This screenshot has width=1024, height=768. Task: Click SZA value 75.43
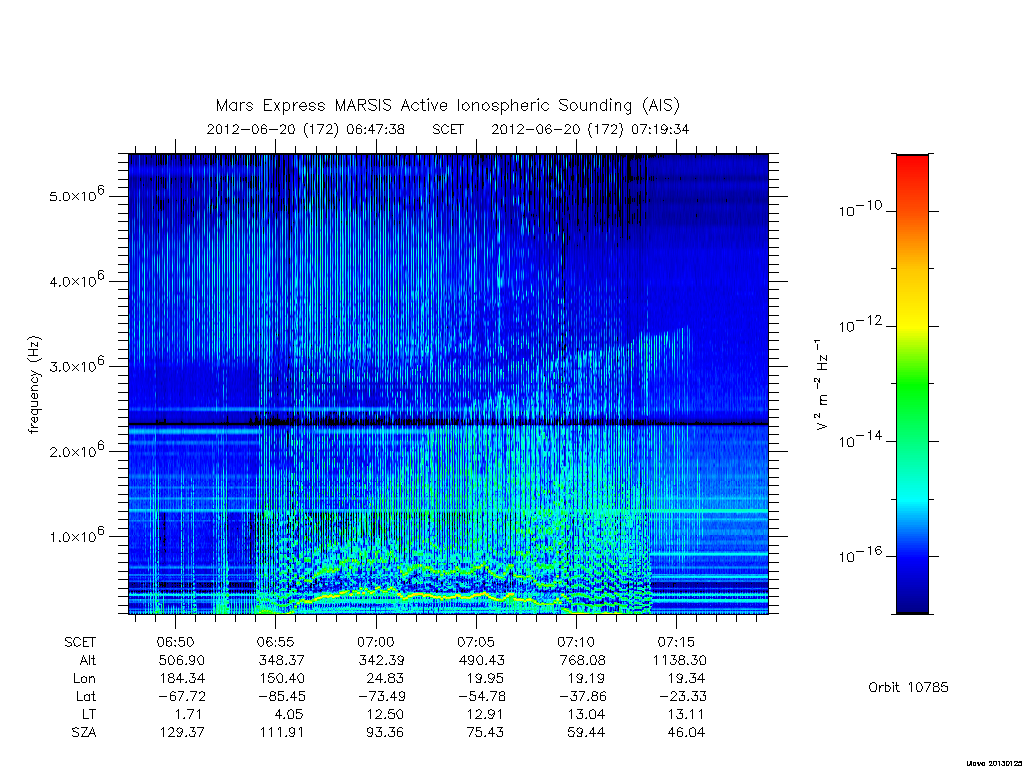coord(486,733)
